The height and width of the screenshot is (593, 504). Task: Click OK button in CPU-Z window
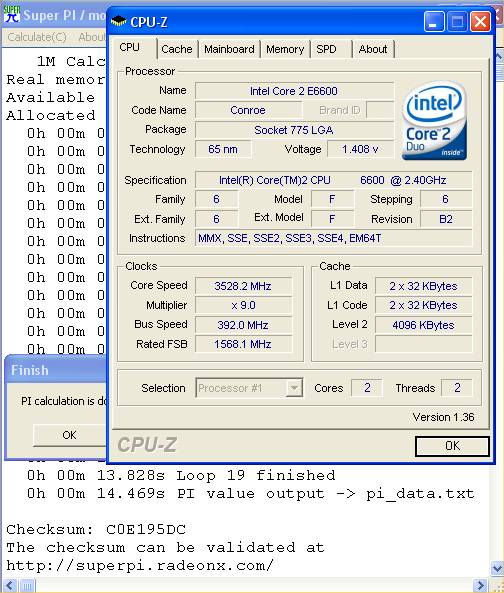[452, 446]
